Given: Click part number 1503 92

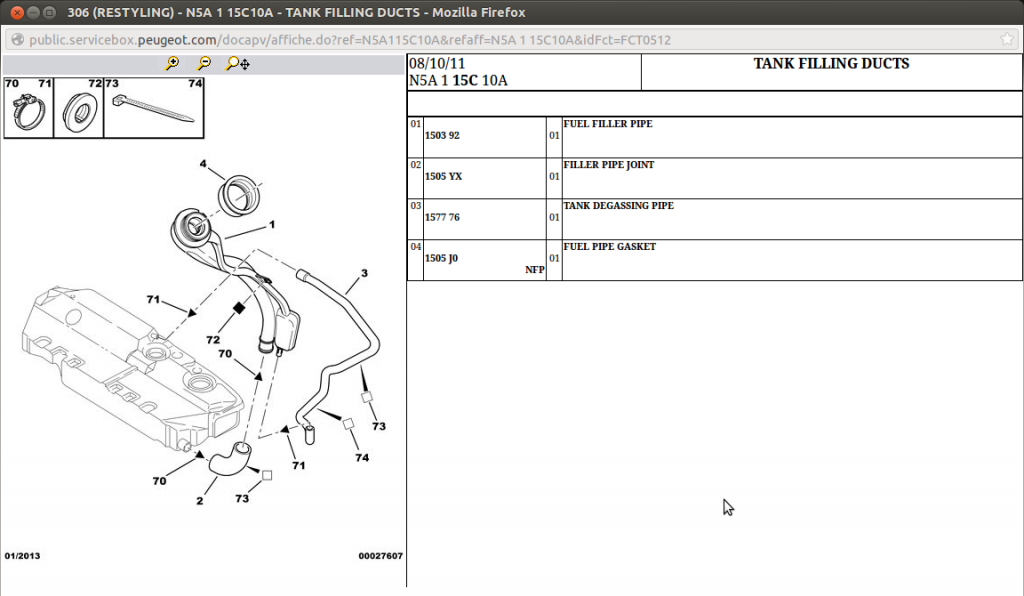Looking at the screenshot, I should (442, 136).
